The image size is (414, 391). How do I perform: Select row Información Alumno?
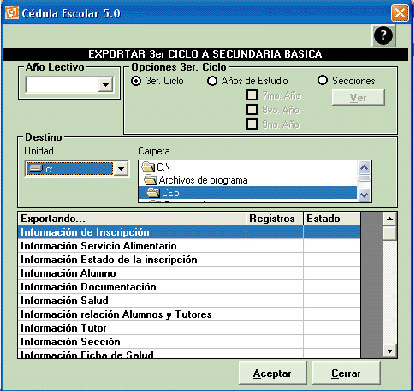pyautogui.click(x=189, y=273)
